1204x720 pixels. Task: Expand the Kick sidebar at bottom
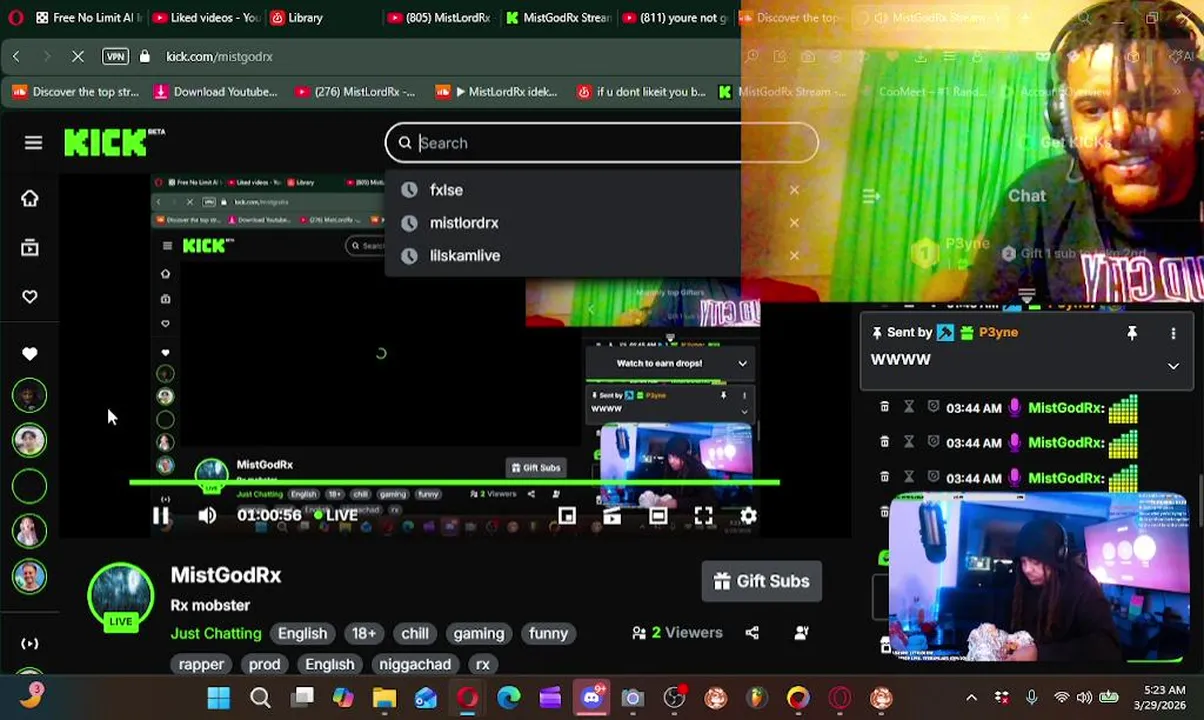click(30, 643)
